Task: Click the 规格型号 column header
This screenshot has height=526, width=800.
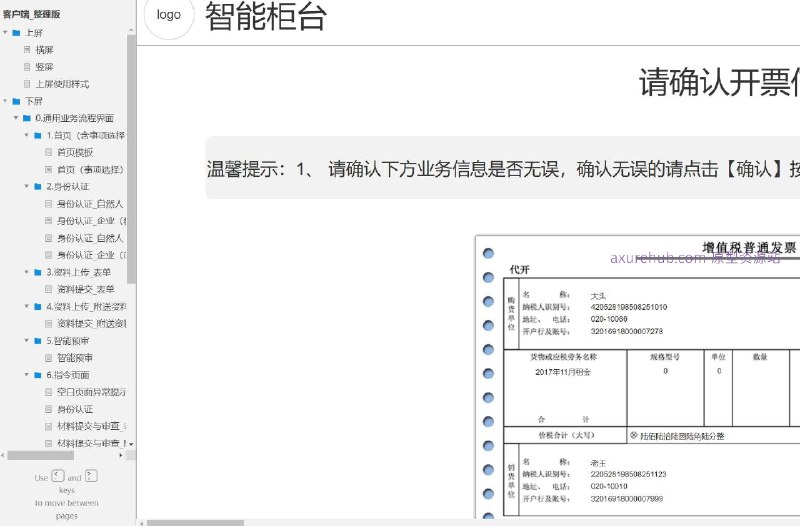Action: (665, 357)
